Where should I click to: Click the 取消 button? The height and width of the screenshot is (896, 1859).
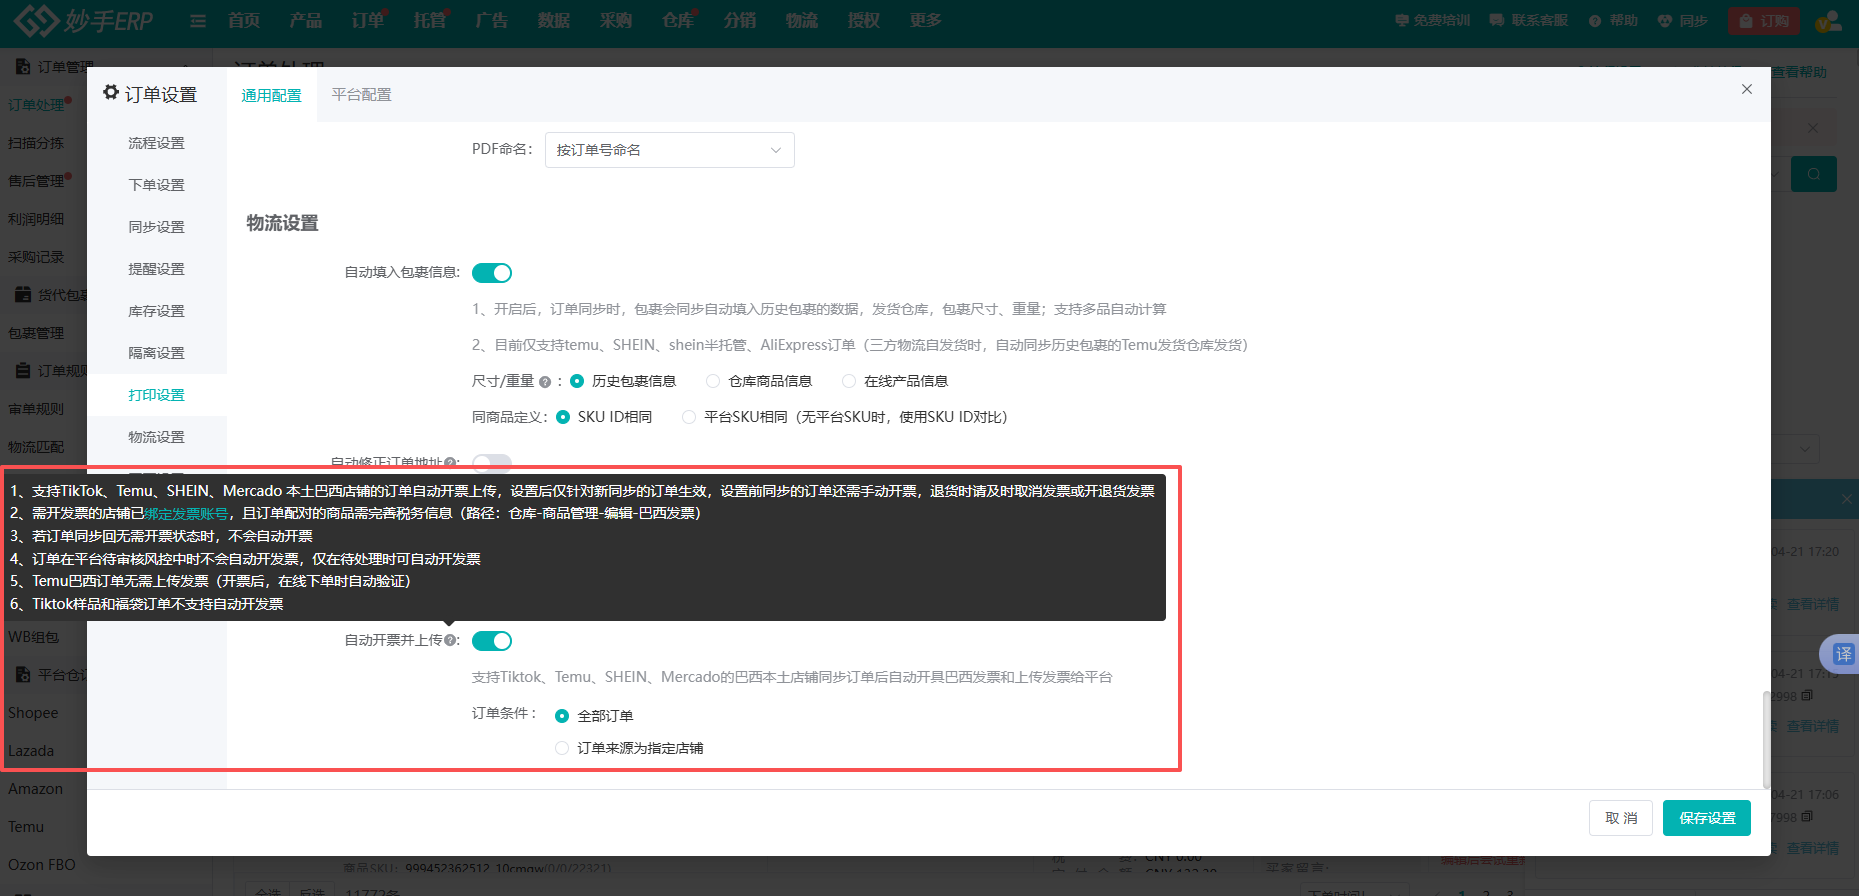1620,818
